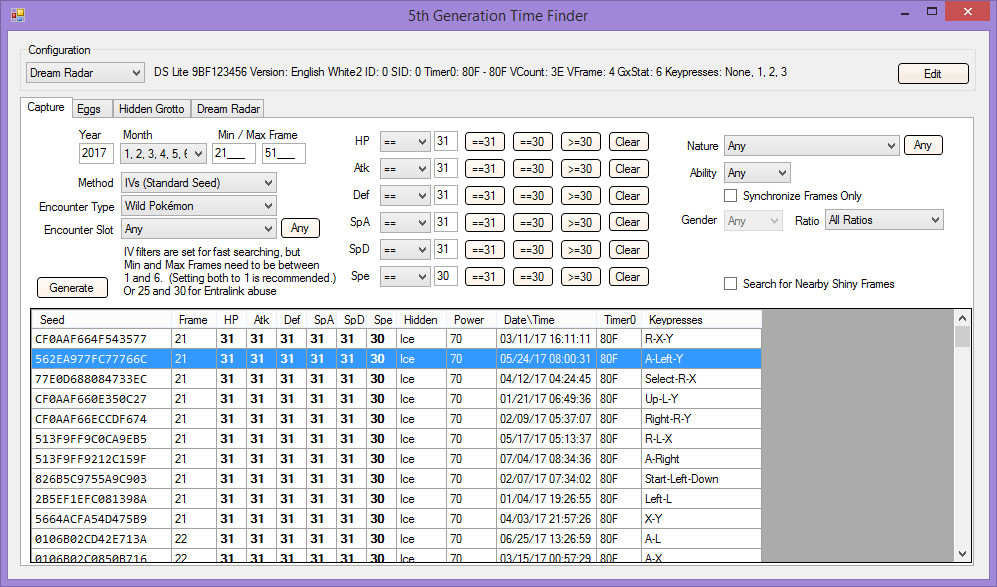Viewport: 997px width, 587px height.
Task: Open the HP comparison operator dropdown
Action: 405,142
